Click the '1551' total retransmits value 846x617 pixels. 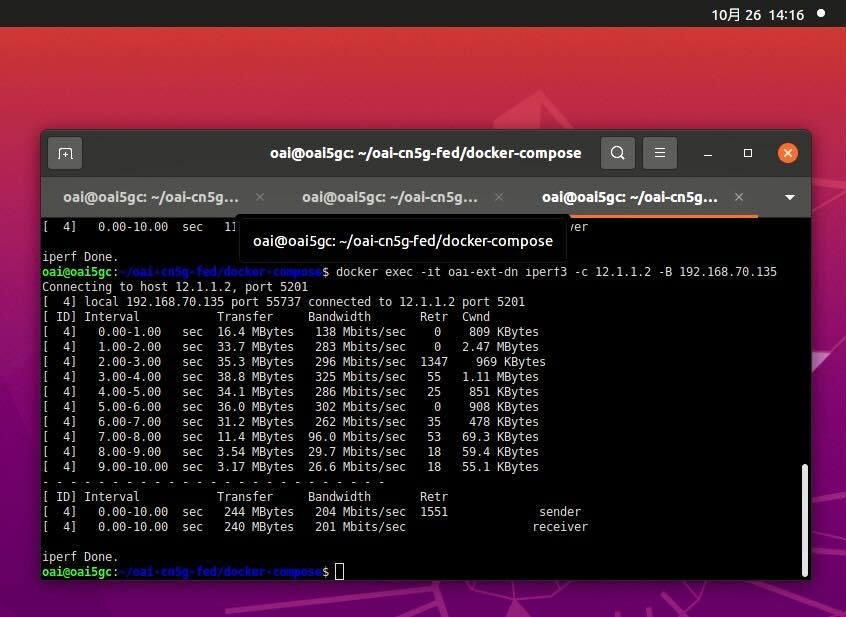pyautogui.click(x=434, y=512)
